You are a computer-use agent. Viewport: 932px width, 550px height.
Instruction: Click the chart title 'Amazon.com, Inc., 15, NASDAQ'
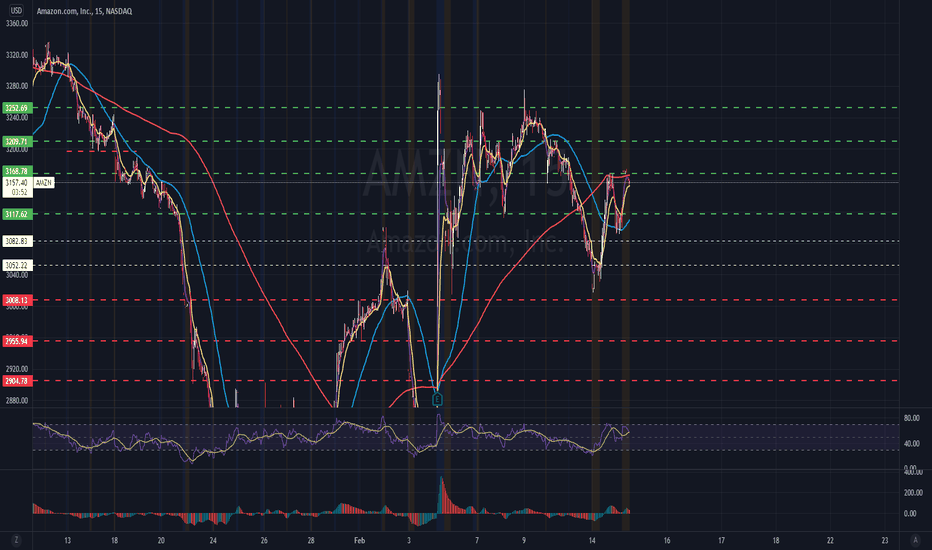84,11
